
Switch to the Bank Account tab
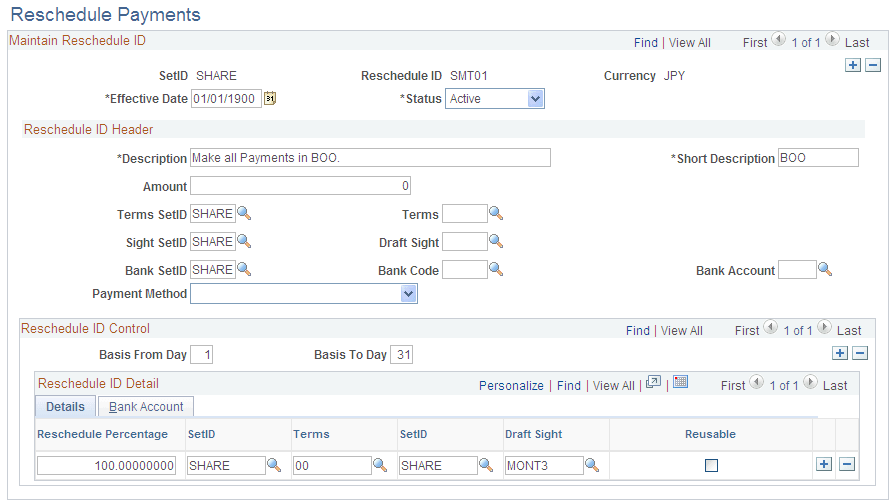(146, 406)
